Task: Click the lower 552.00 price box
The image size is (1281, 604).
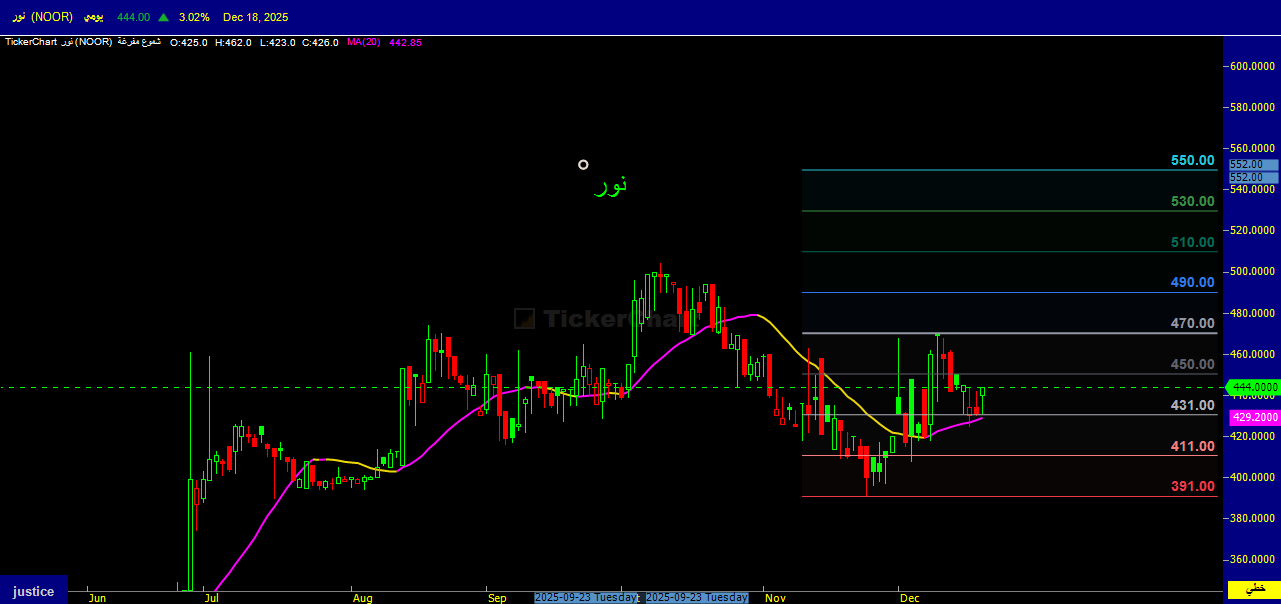Action: tap(1246, 177)
